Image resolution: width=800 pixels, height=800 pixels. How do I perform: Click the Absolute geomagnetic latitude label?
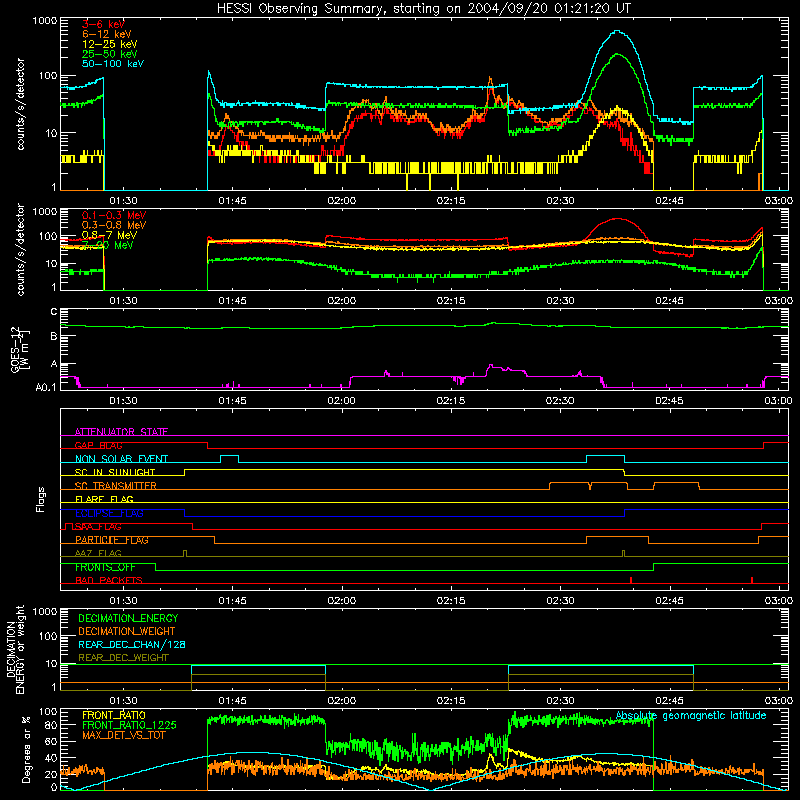[x=691, y=715]
